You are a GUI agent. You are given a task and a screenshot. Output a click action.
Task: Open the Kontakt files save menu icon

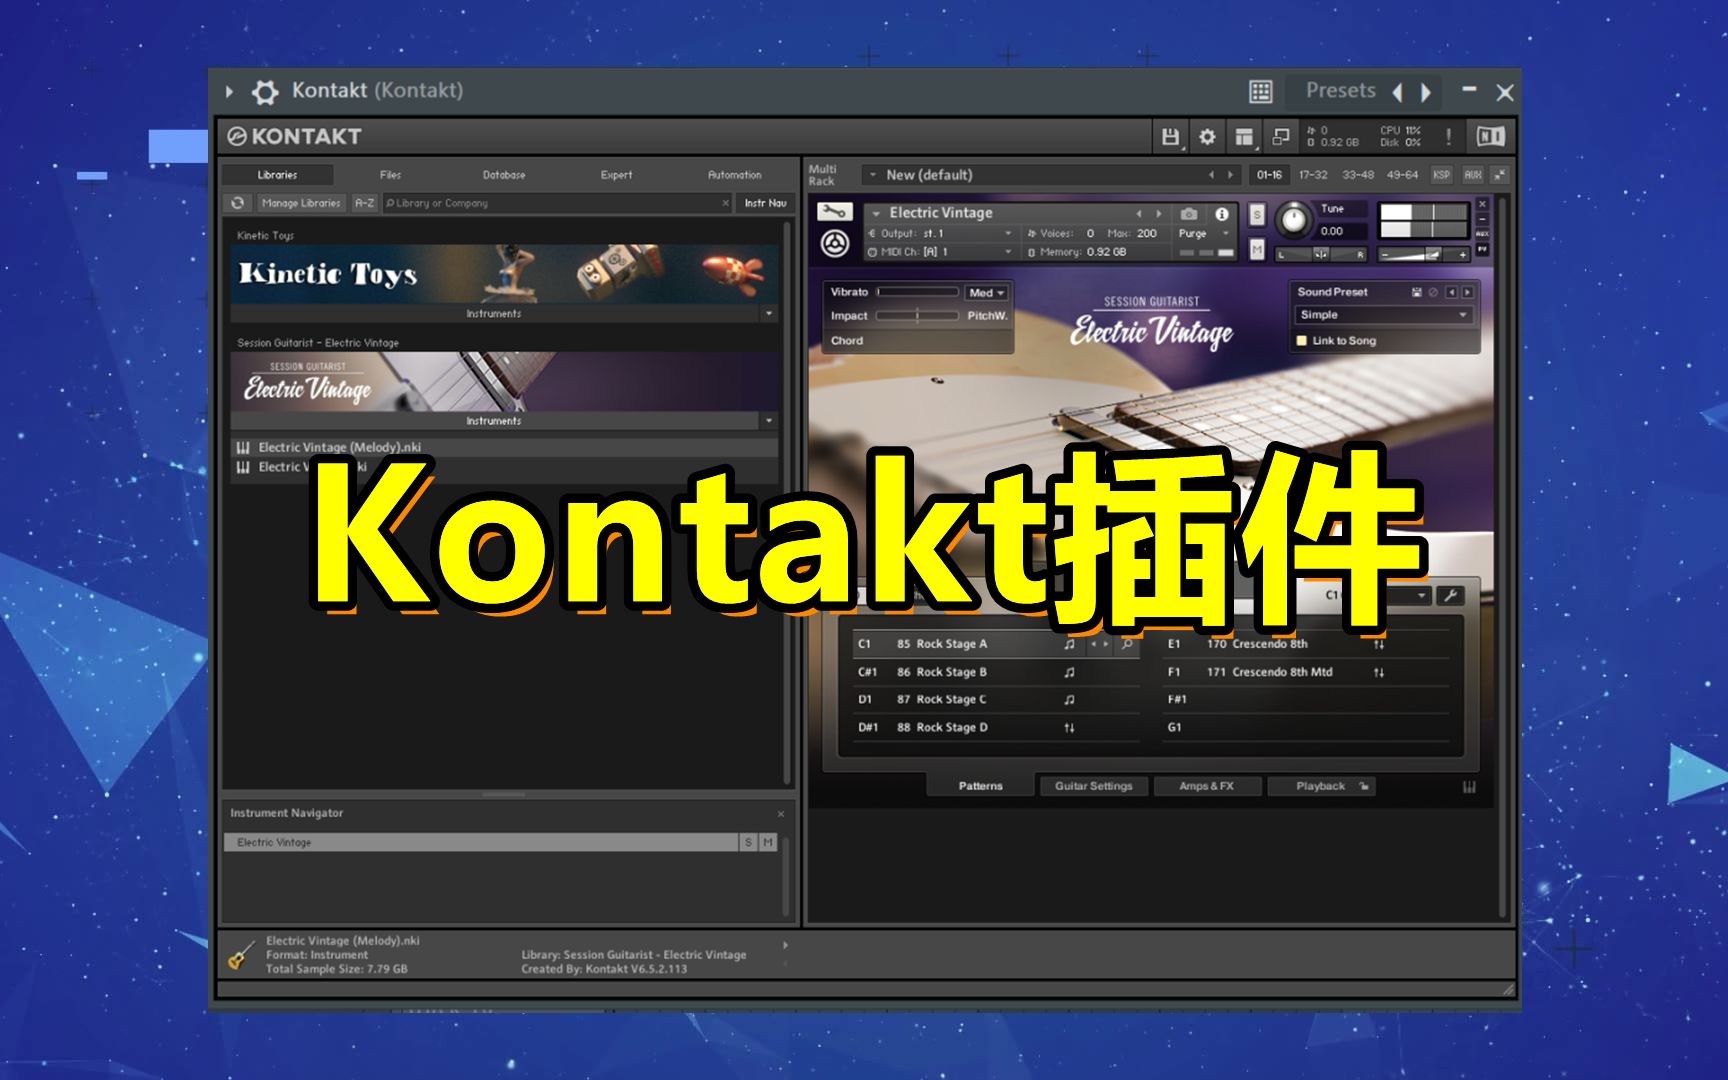(1170, 137)
